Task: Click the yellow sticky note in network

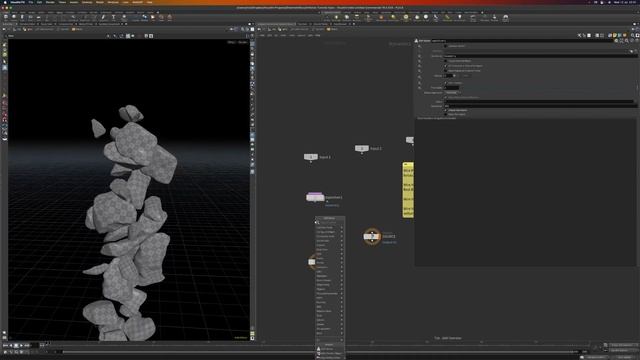Action: click(408, 190)
